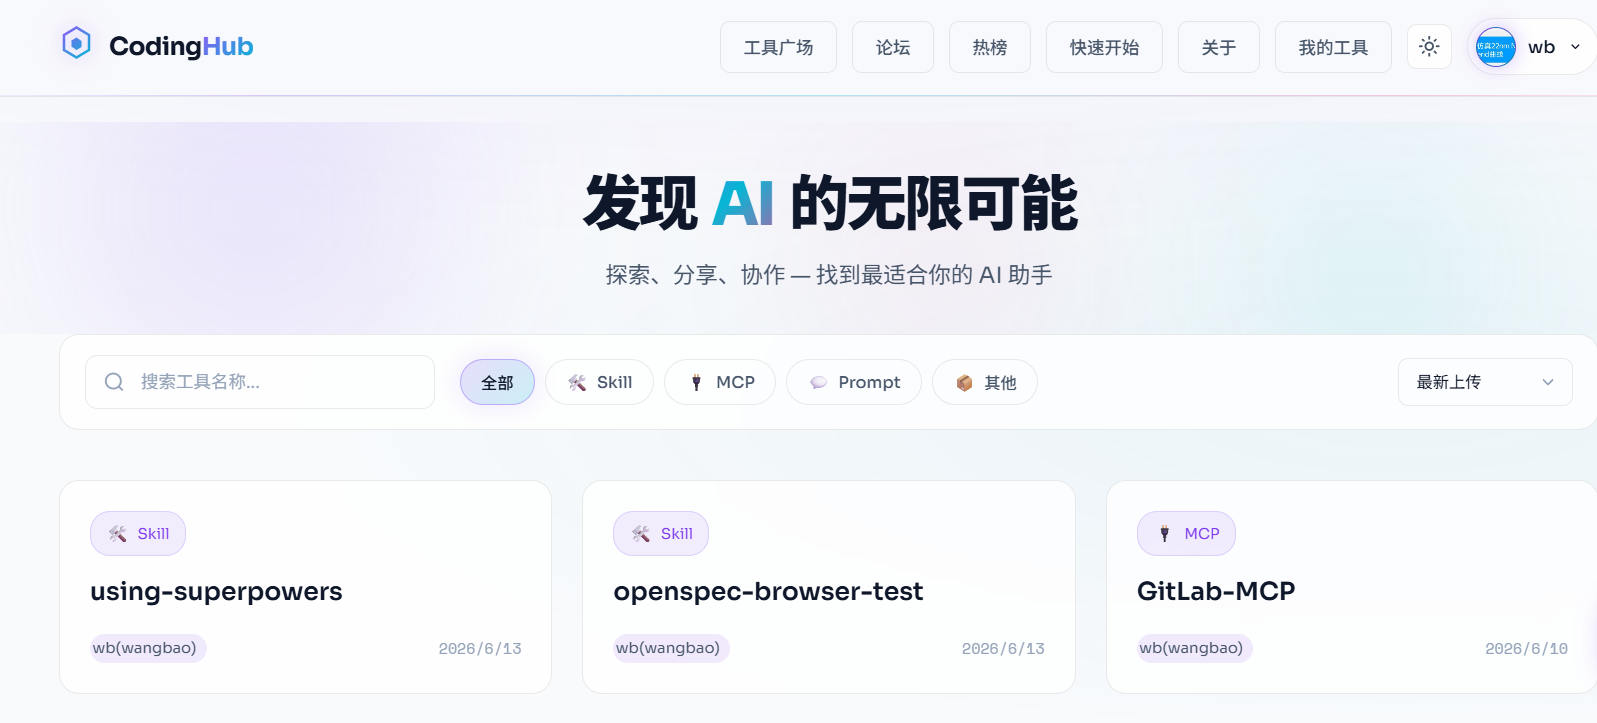Toggle the light/dark theme sun icon
The width and height of the screenshot is (1597, 723).
pyautogui.click(x=1429, y=46)
